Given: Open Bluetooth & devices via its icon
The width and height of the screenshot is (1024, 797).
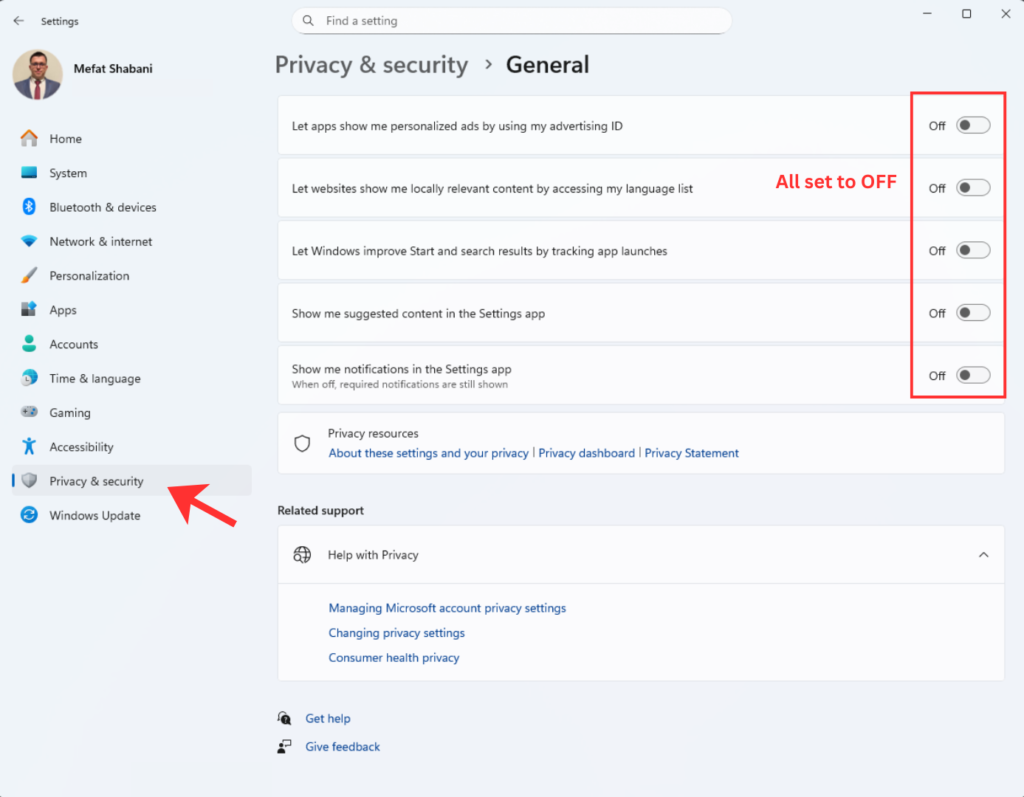Looking at the screenshot, I should tap(29, 207).
